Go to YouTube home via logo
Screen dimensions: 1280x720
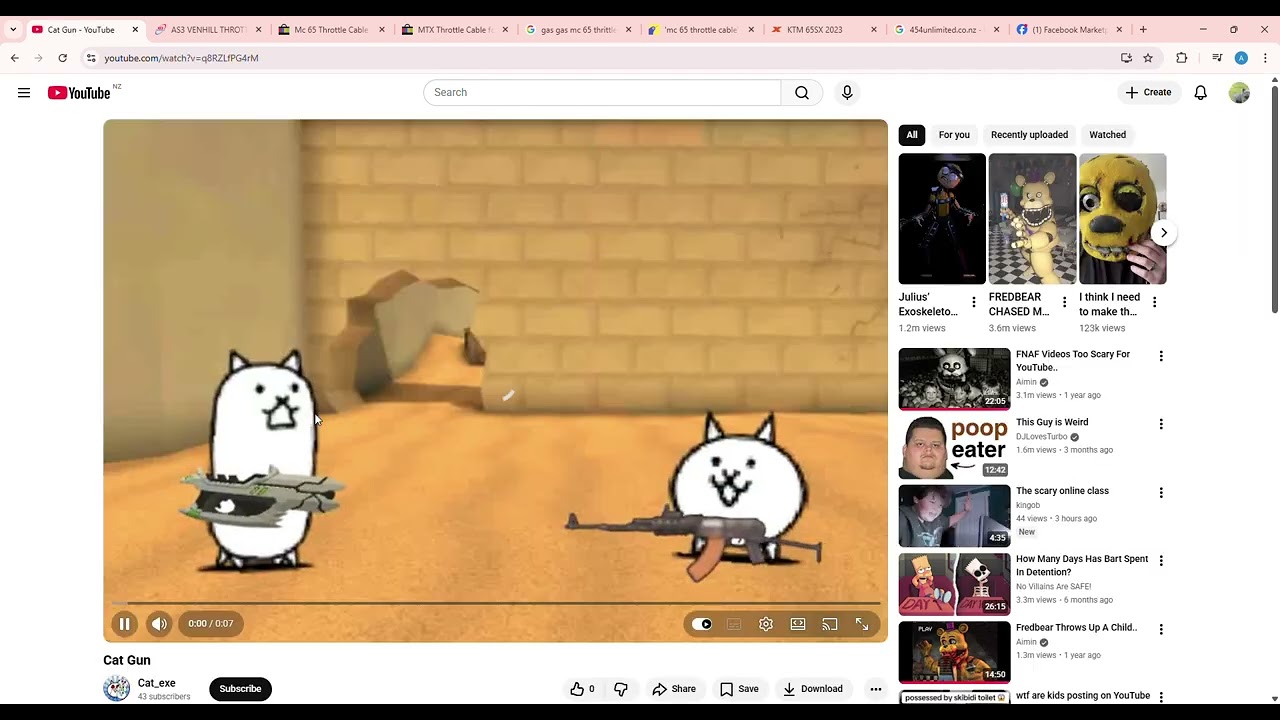78,93
